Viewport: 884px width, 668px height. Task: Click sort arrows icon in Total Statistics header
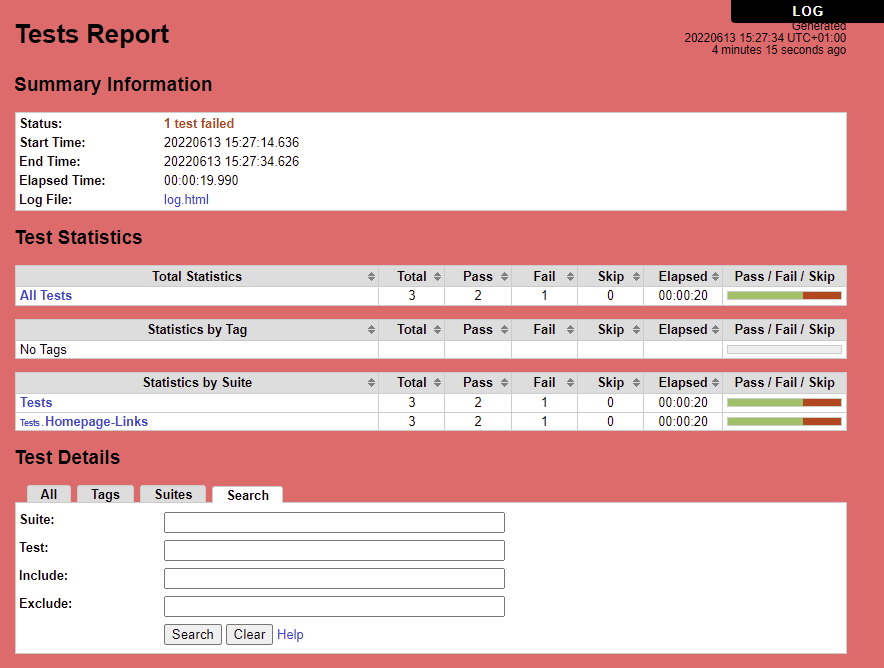coord(371,277)
